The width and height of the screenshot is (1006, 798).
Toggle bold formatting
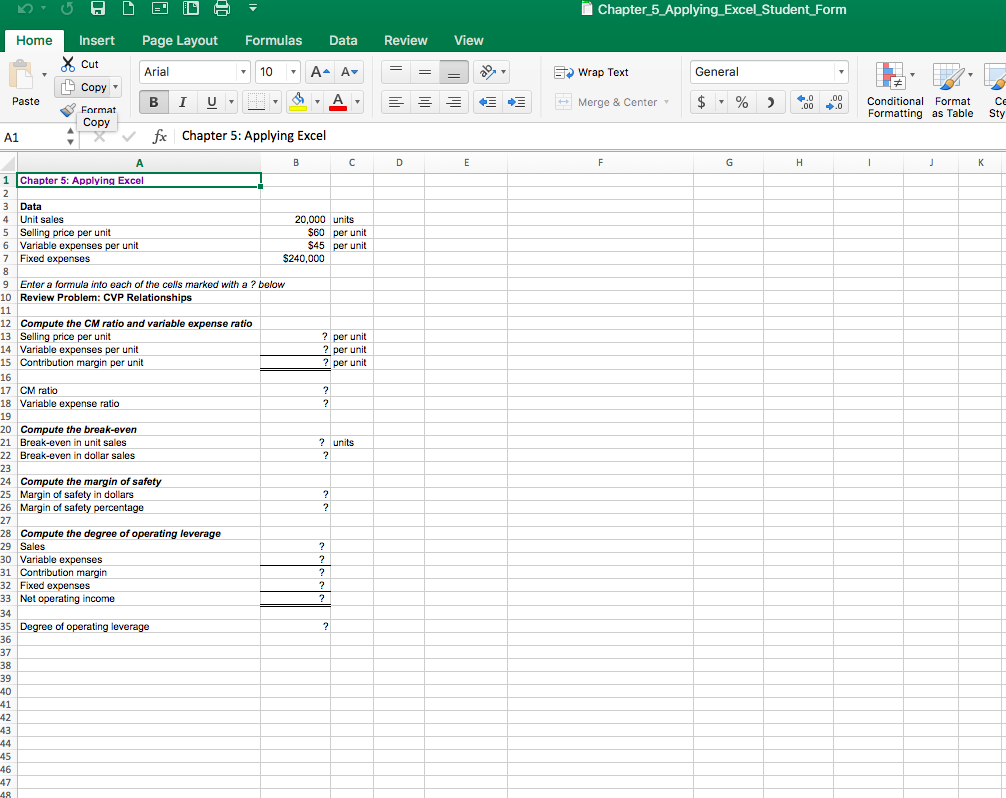pyautogui.click(x=152, y=102)
